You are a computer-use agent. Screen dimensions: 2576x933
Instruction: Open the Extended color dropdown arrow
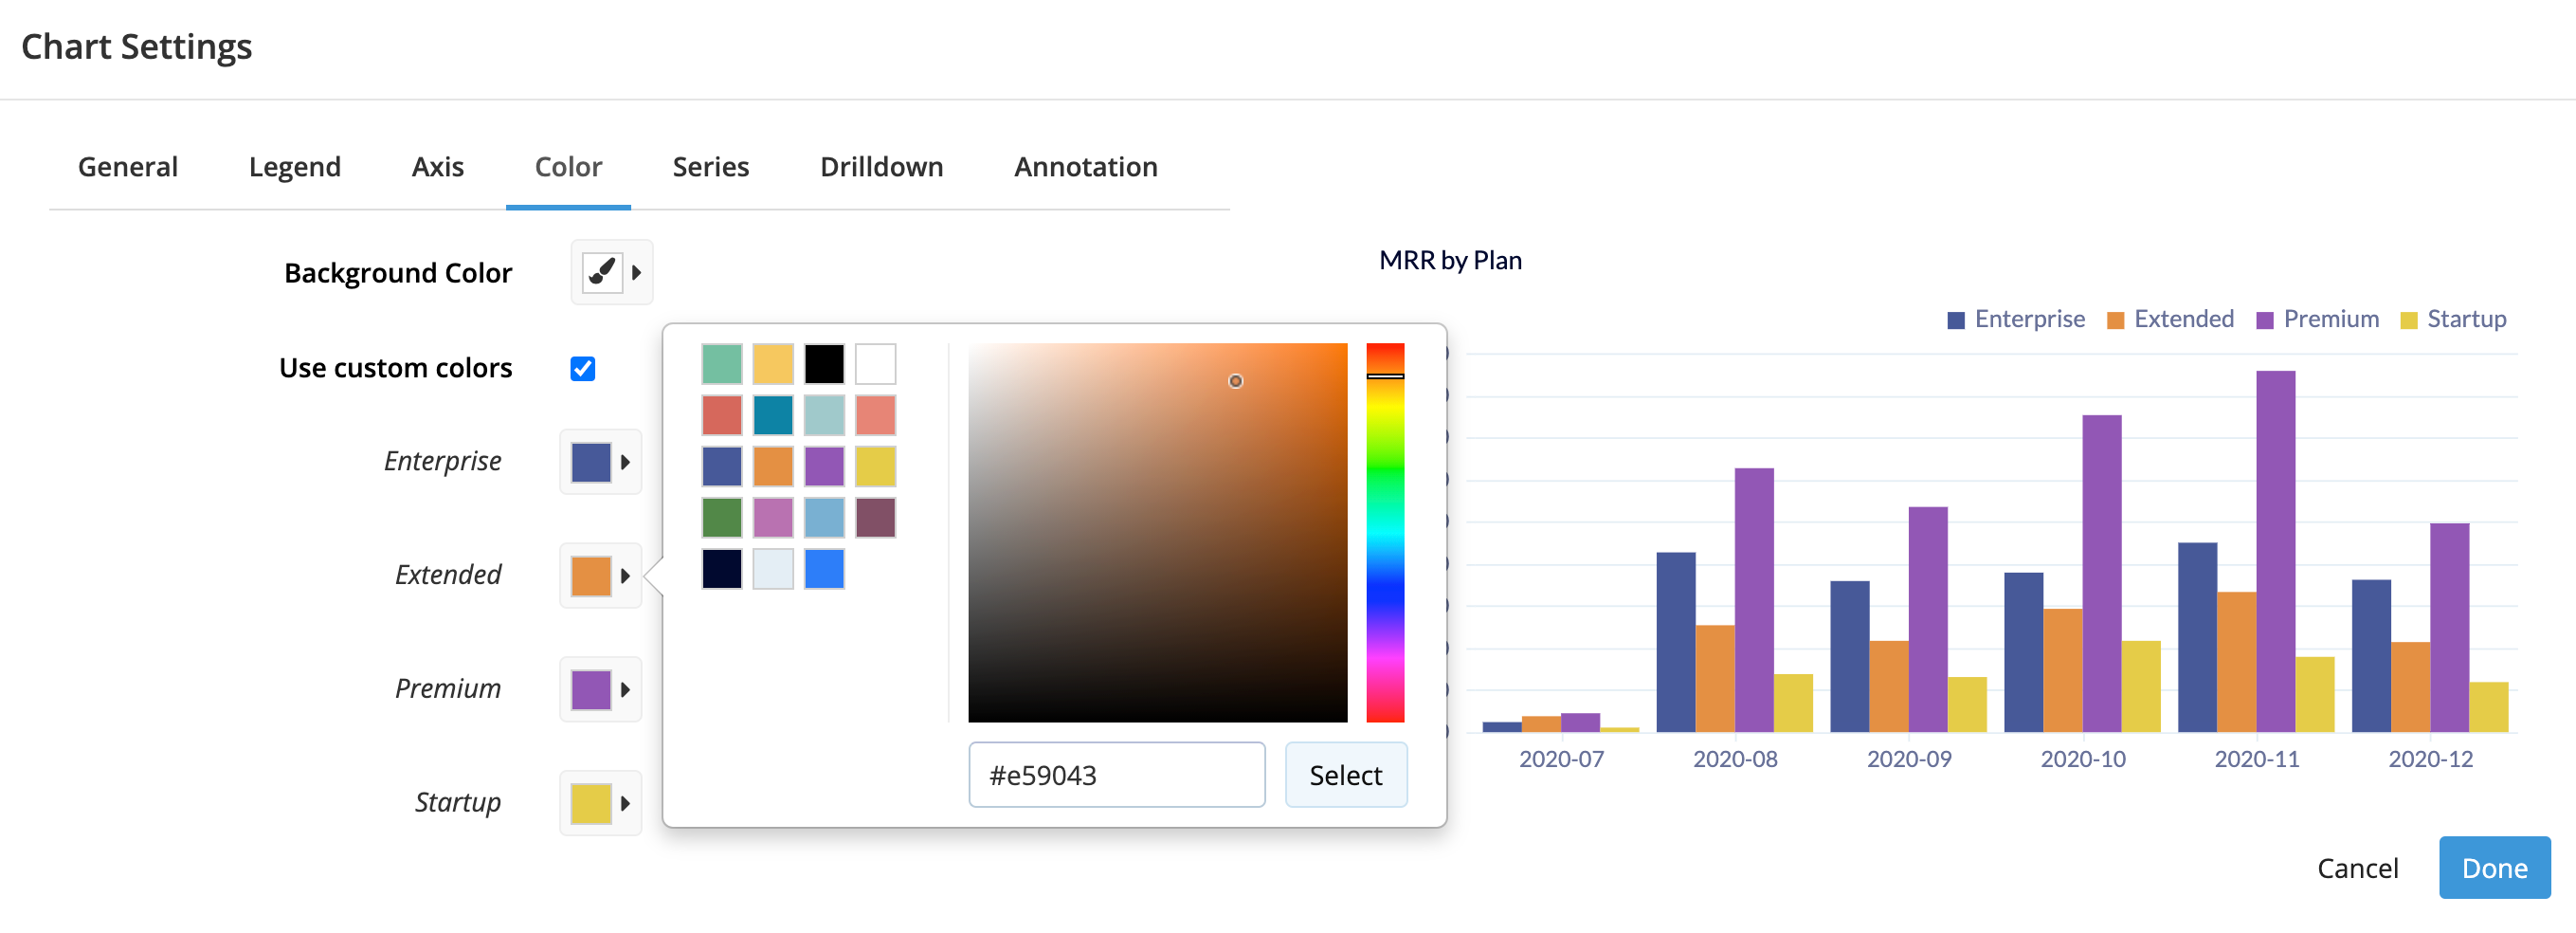pos(625,576)
